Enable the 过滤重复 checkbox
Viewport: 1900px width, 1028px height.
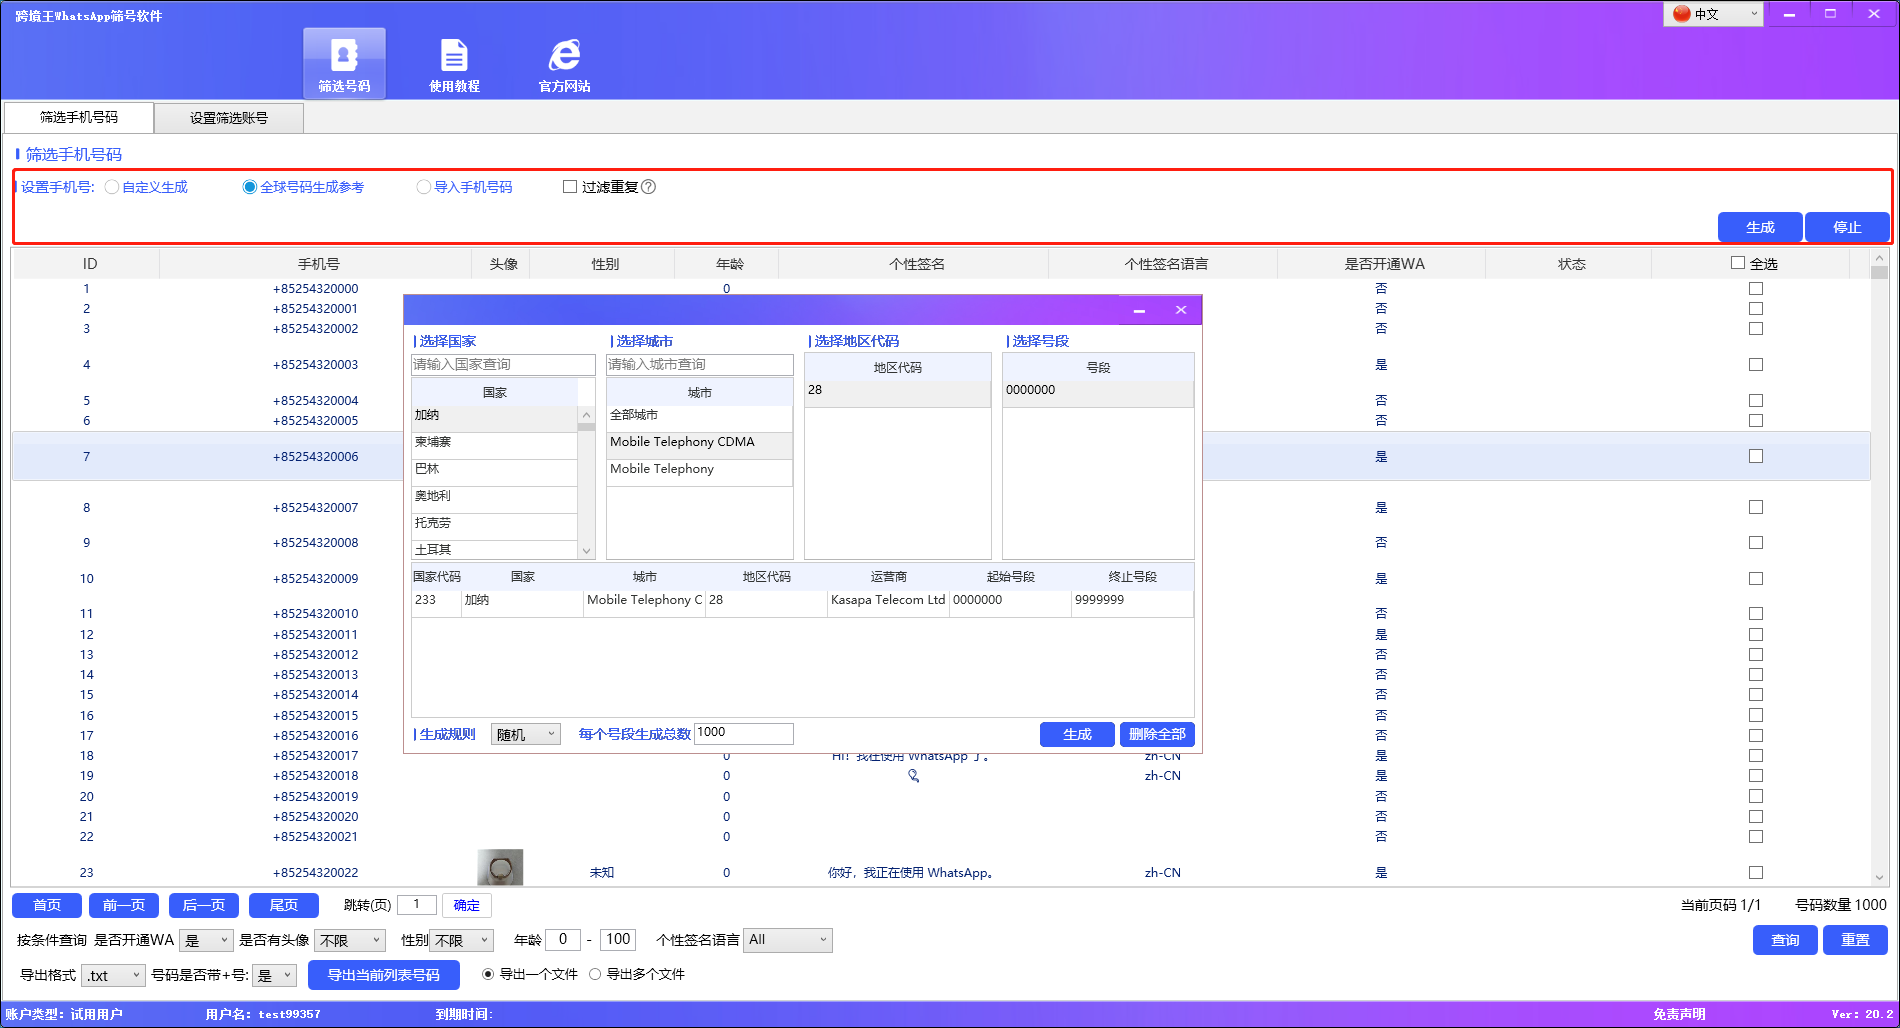point(570,186)
